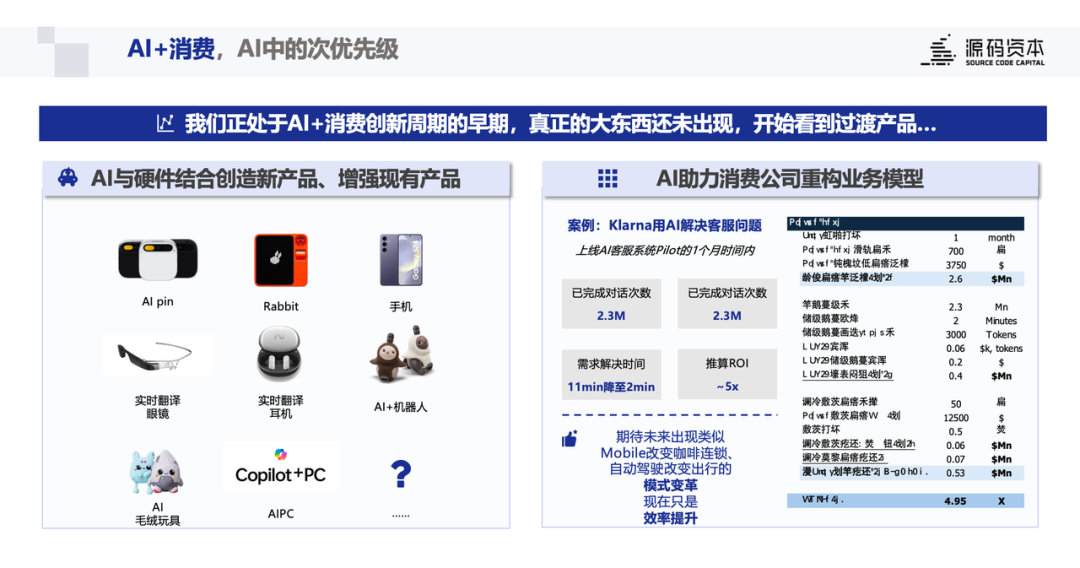Click the Rabbit label
This screenshot has width=1080, height=568.
coord(281,306)
